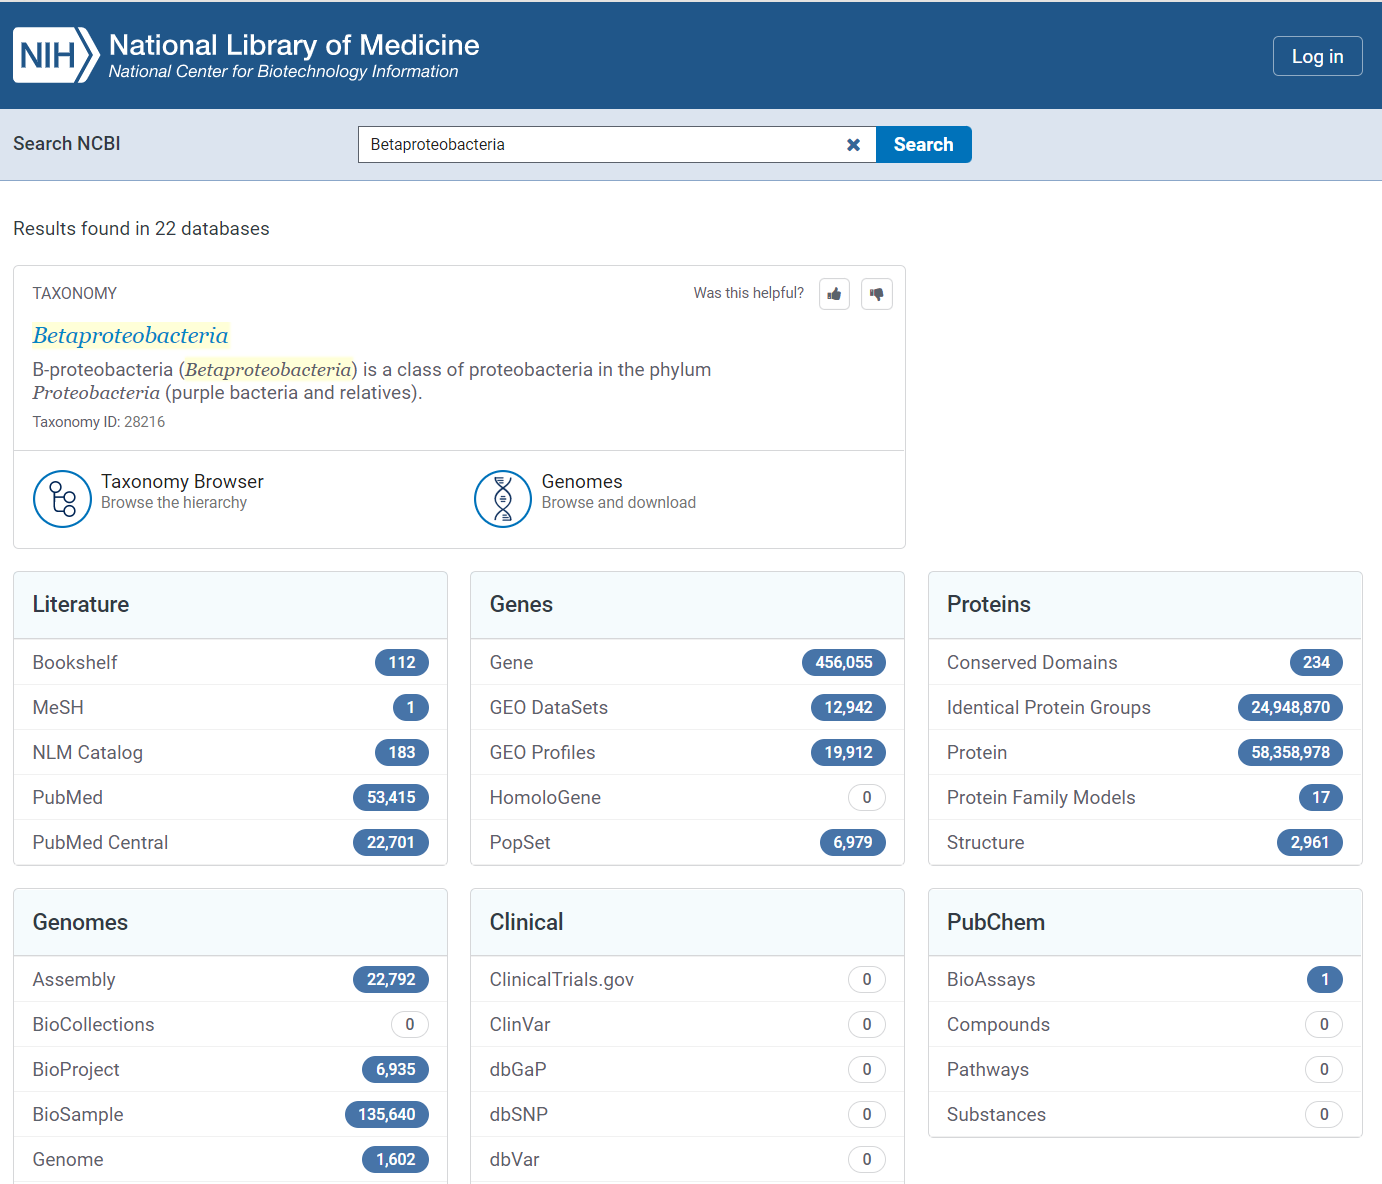Click the 53,415 PubMed count badge
Image resolution: width=1382 pixels, height=1184 pixels.
391,797
